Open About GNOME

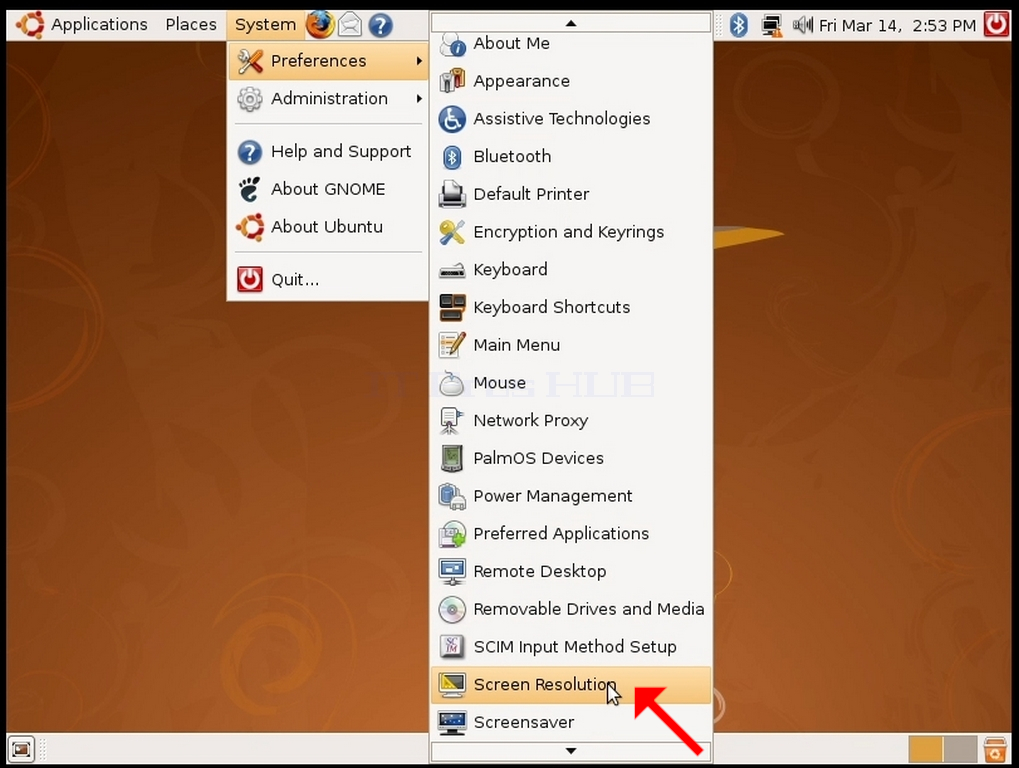click(x=328, y=189)
